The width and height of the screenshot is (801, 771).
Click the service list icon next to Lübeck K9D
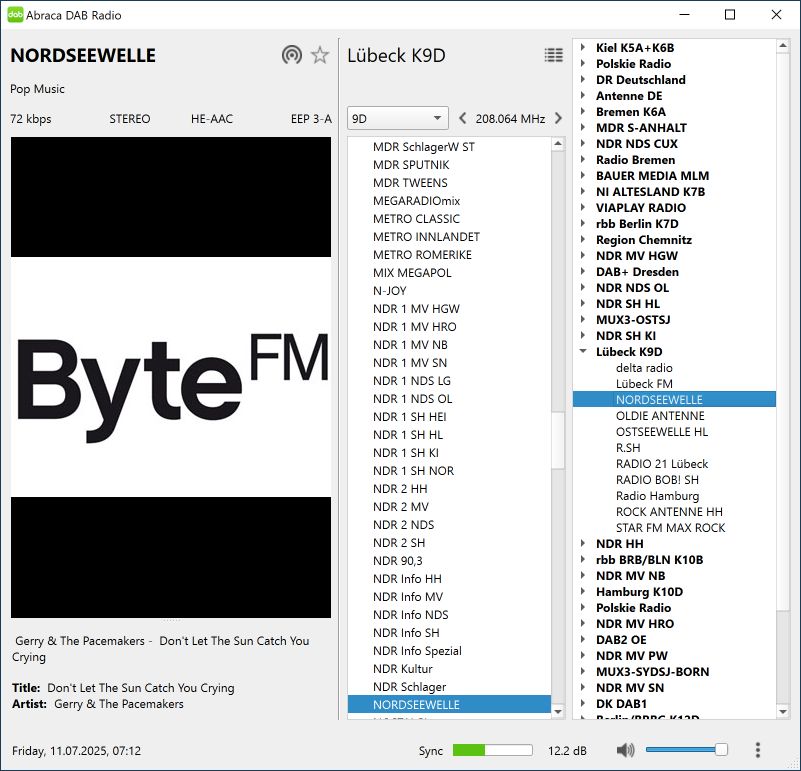coord(553,55)
